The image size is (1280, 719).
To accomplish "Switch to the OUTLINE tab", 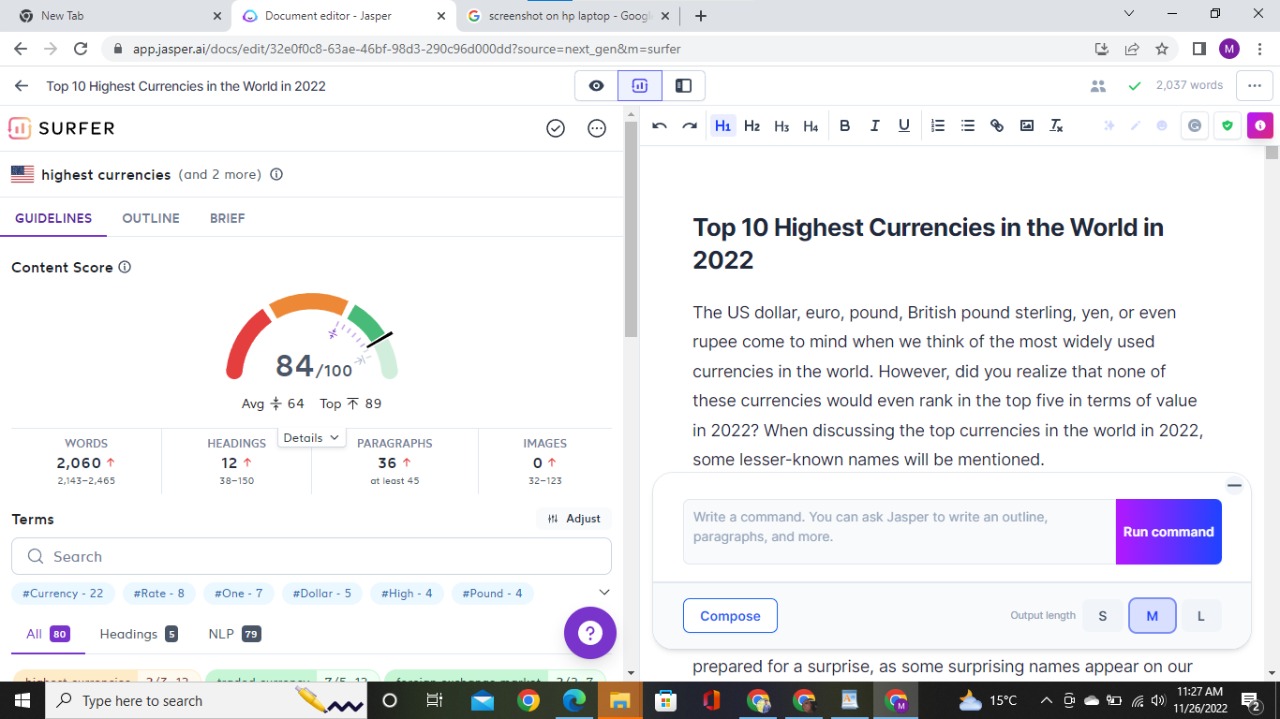I will [x=151, y=218].
